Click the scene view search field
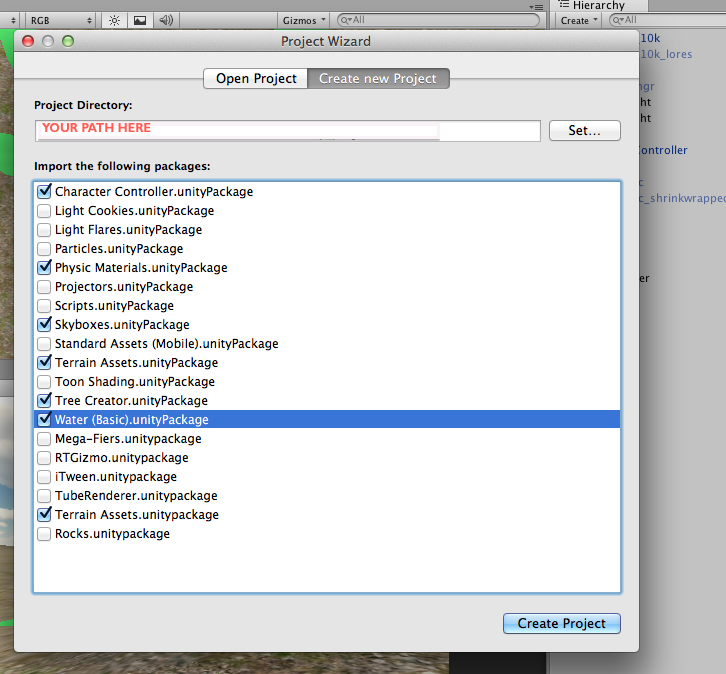This screenshot has height=674, width=726. (x=438, y=20)
